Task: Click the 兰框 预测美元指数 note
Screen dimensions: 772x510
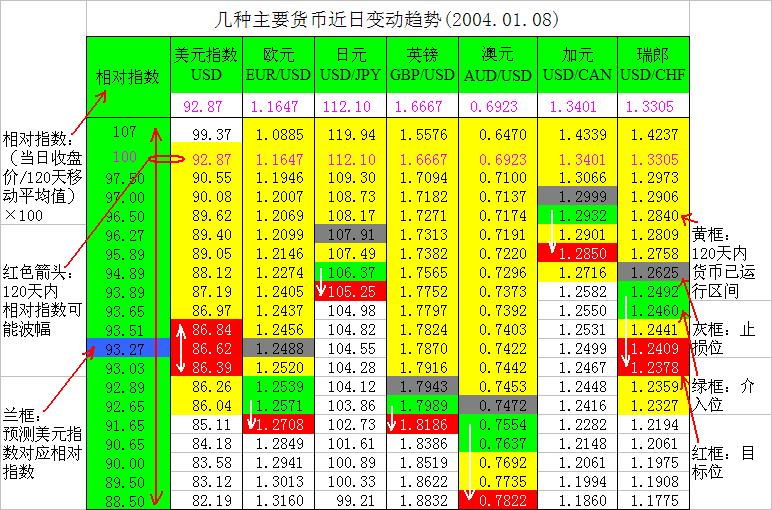Action: (42, 443)
